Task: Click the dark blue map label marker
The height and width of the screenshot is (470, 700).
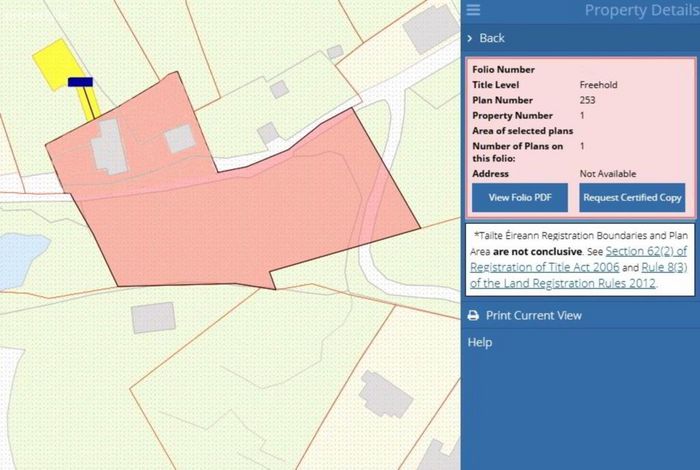Action: 80,82
